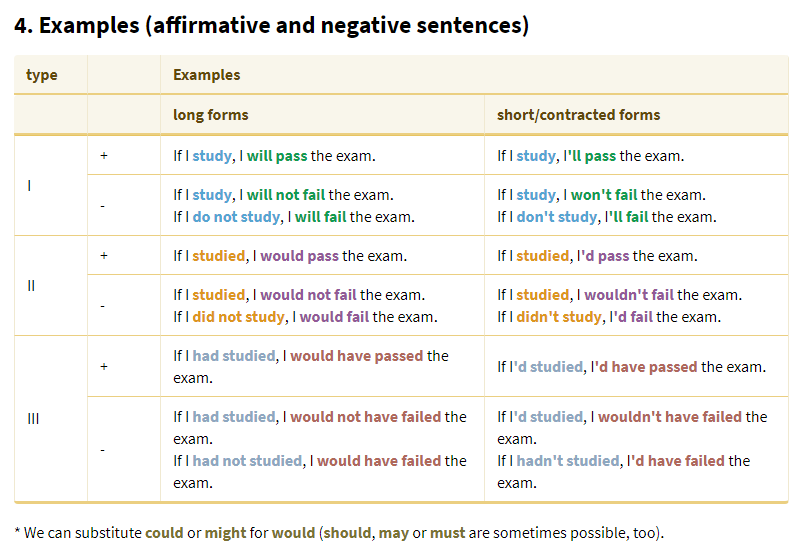Click the type "I" row label
Screen dimensions: 798x554
(30, 185)
